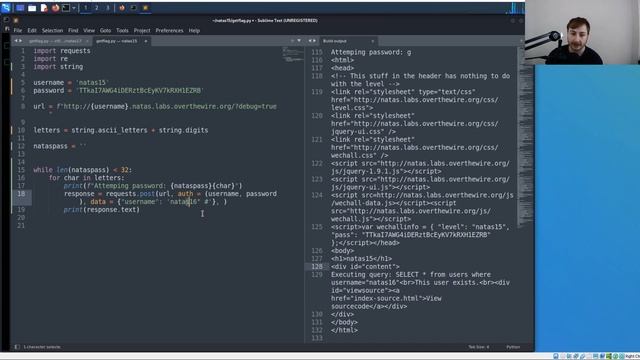Click the '<div id="content">' output line
The height and width of the screenshot is (360, 640).
pos(365,267)
